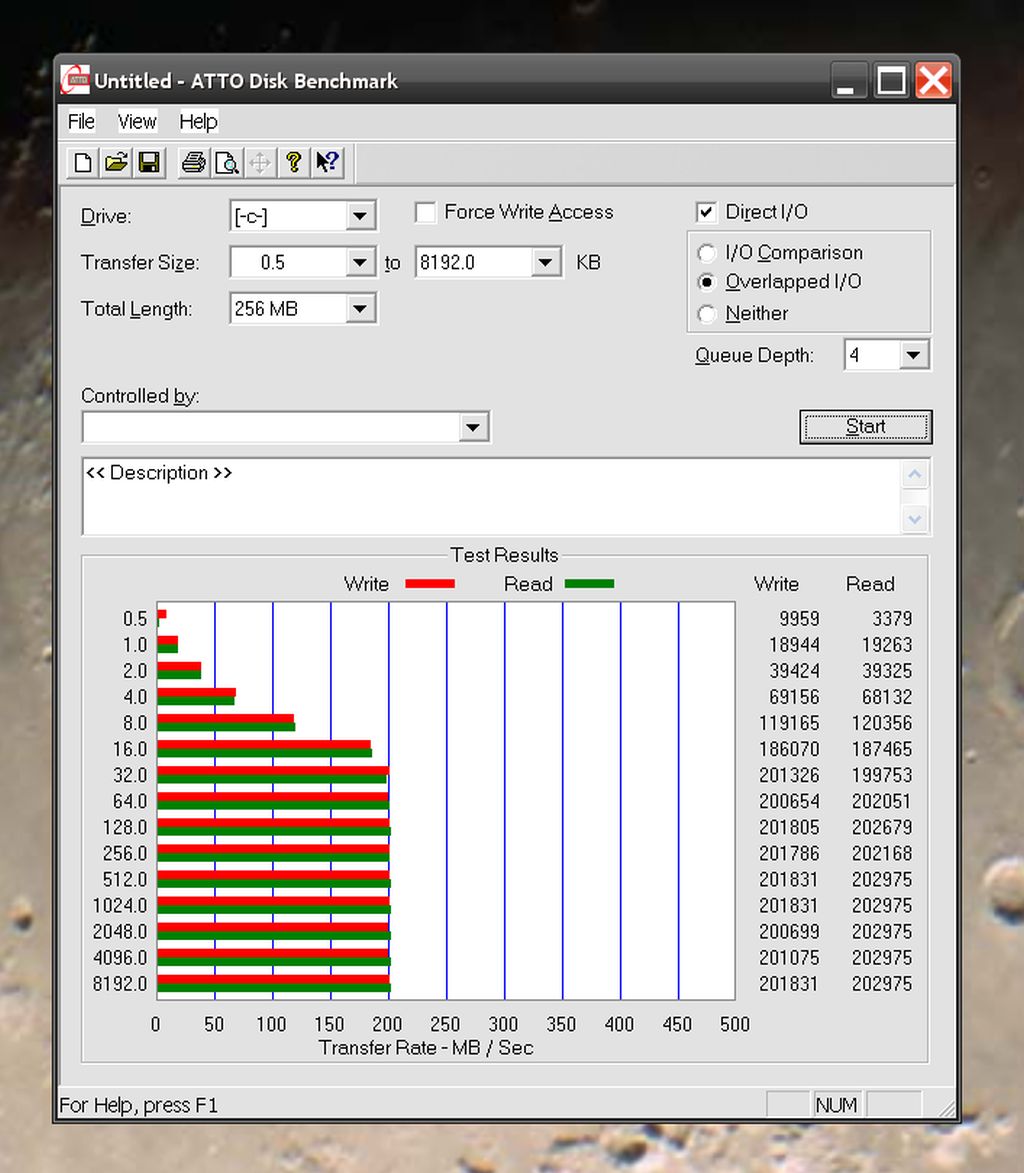Click write value 201075 for 4096.0 row

[789, 958]
